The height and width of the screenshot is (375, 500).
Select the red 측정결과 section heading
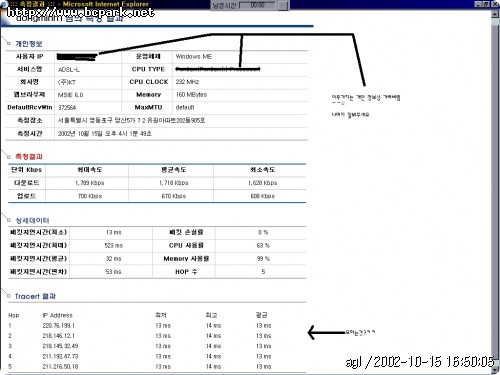[x=29, y=157]
